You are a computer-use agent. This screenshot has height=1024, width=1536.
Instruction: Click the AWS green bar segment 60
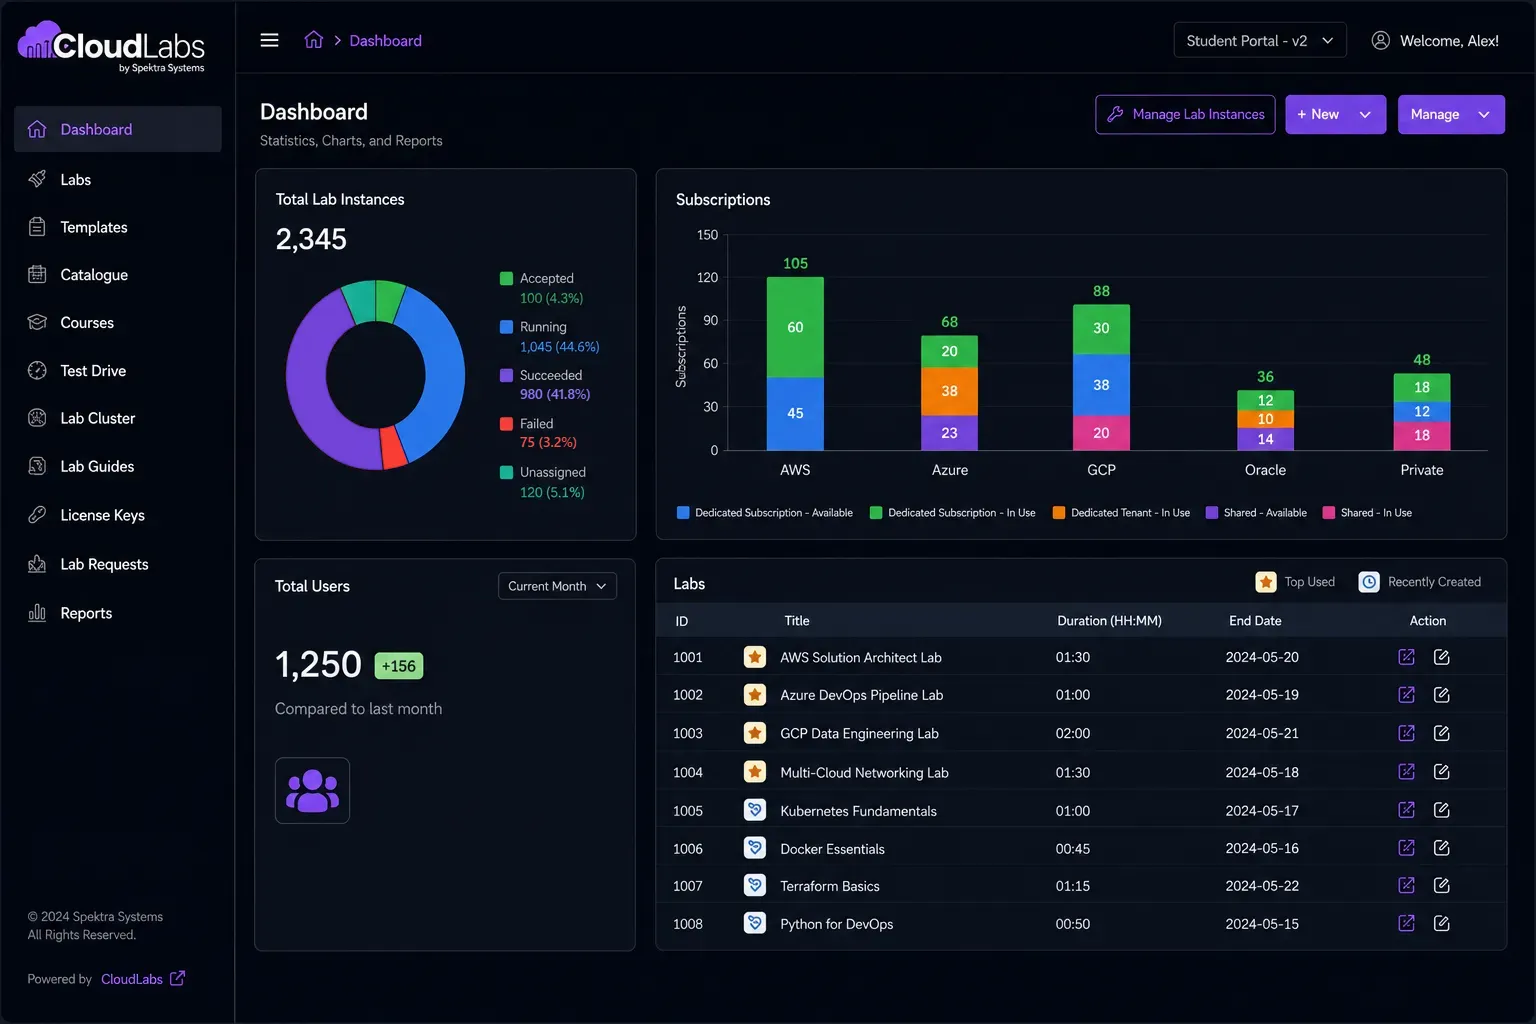tap(795, 327)
